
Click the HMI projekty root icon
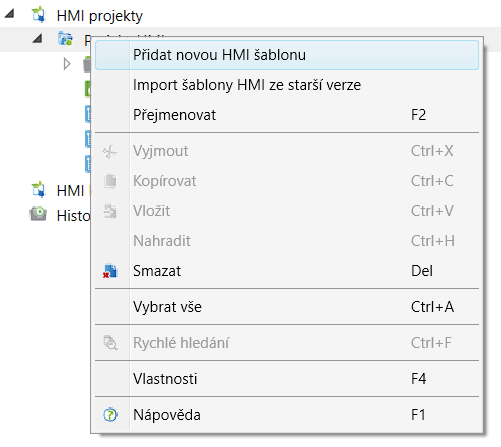pyautogui.click(x=38, y=15)
